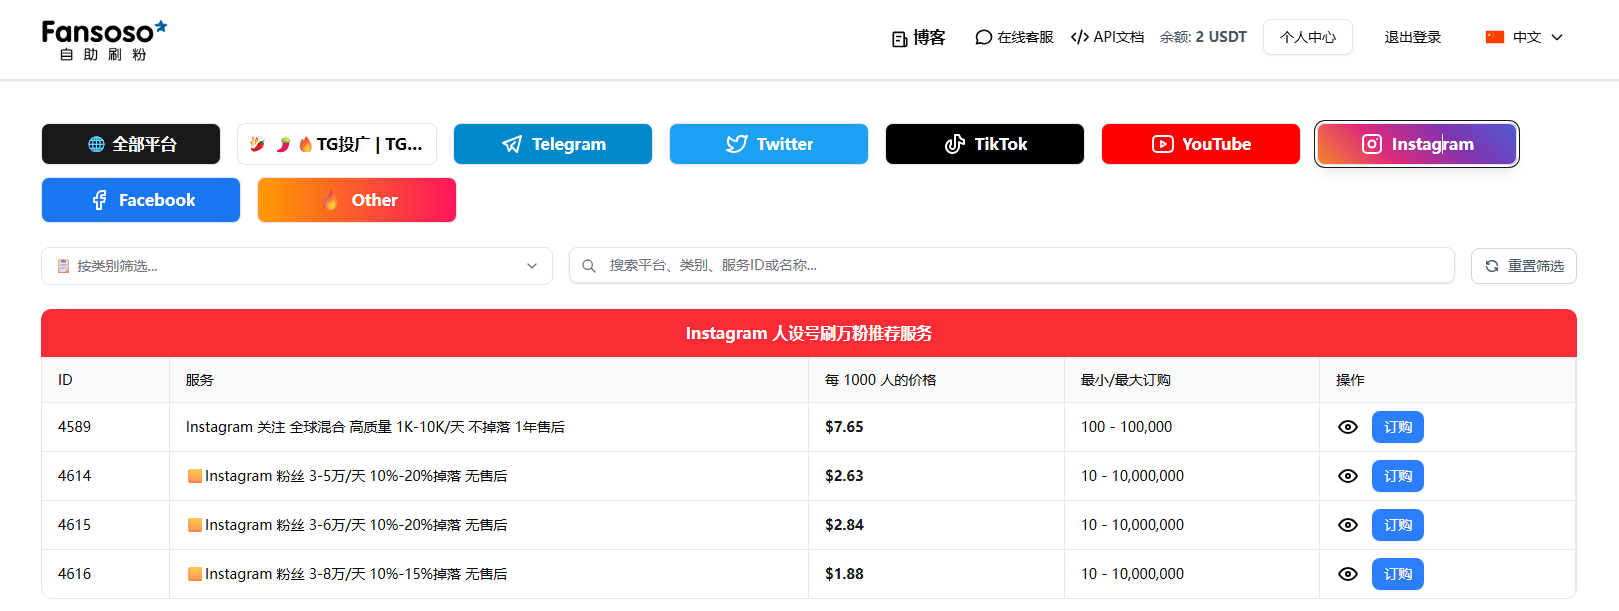Click 重置筛选 reset filter button
Image resolution: width=1619 pixels, height=611 pixels.
click(1524, 266)
